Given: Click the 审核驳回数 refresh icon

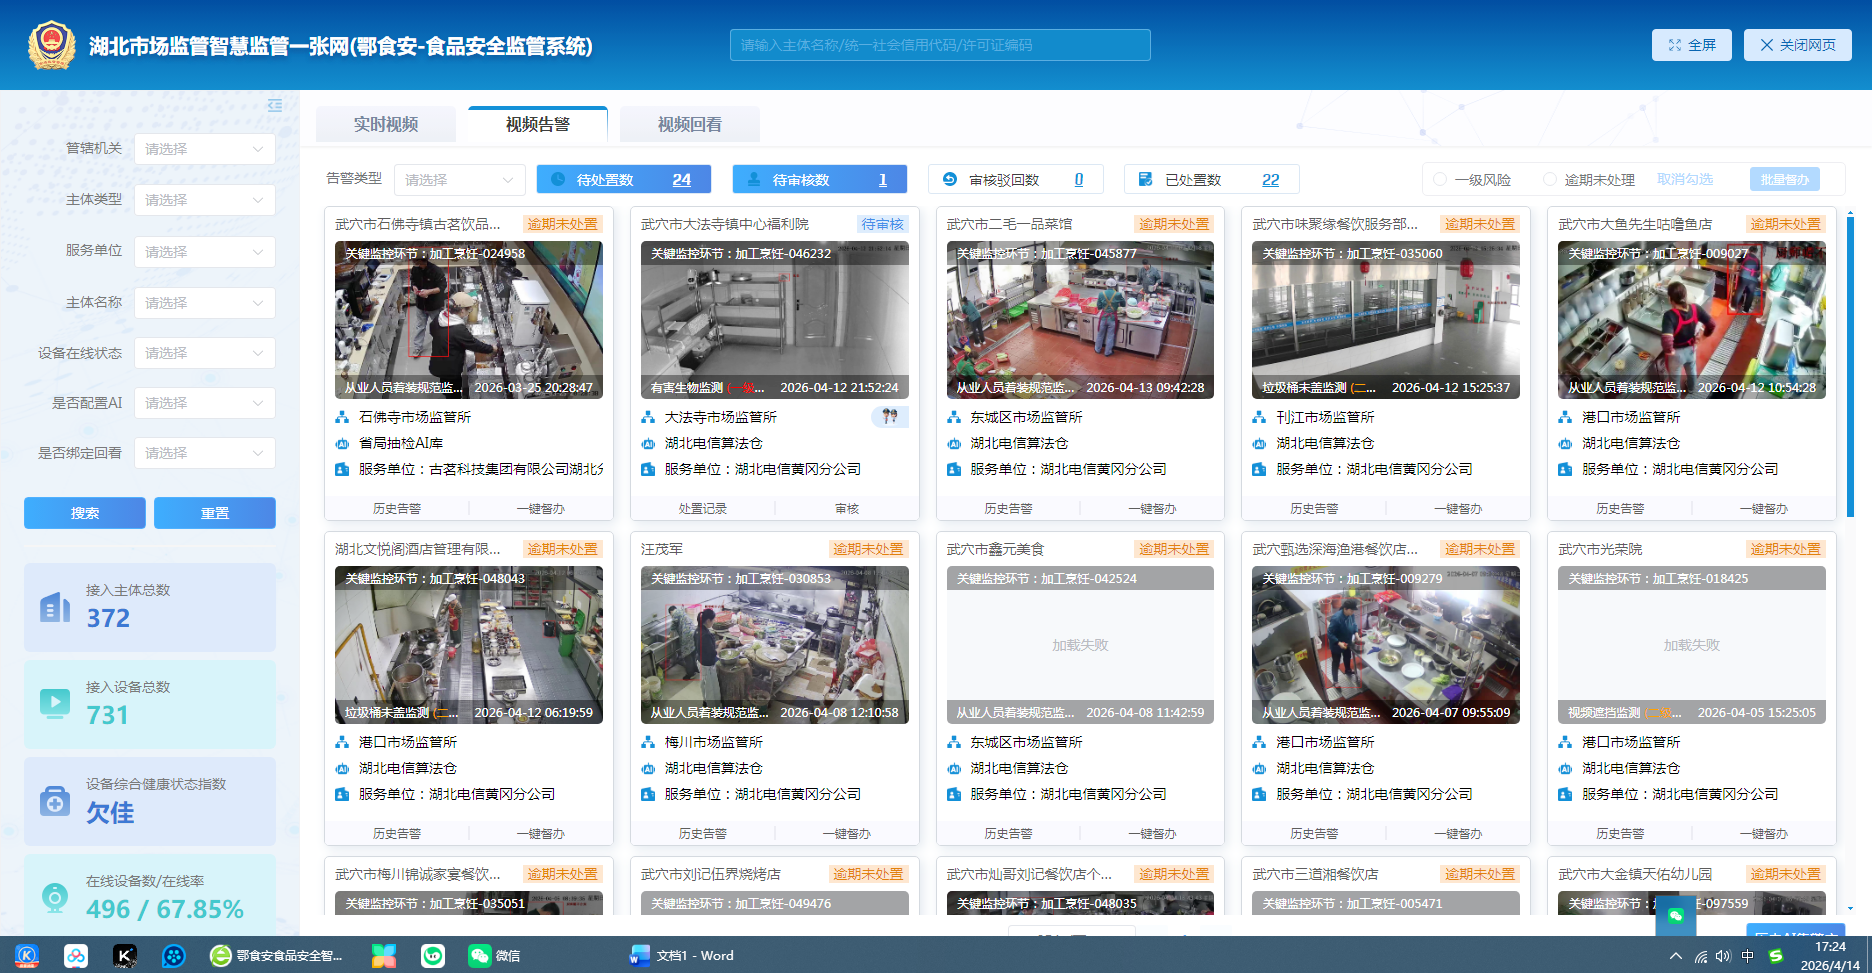Looking at the screenshot, I should pyautogui.click(x=950, y=180).
